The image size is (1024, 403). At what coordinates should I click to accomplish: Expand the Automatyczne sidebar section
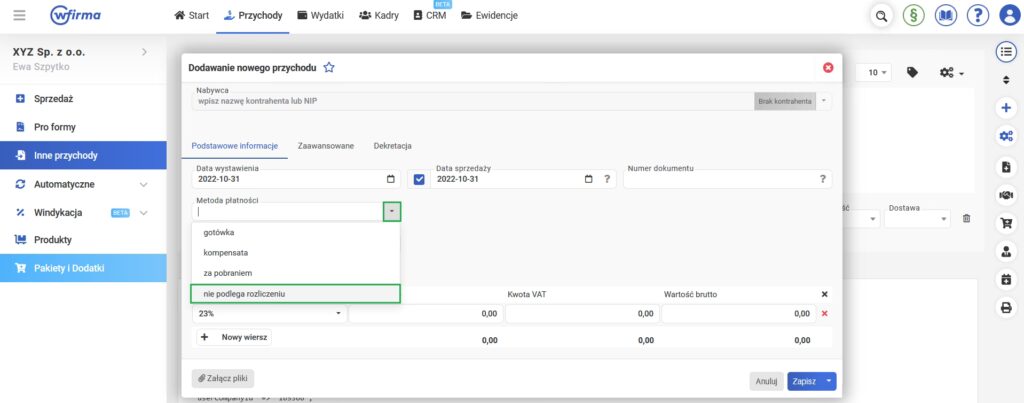[x=143, y=184]
